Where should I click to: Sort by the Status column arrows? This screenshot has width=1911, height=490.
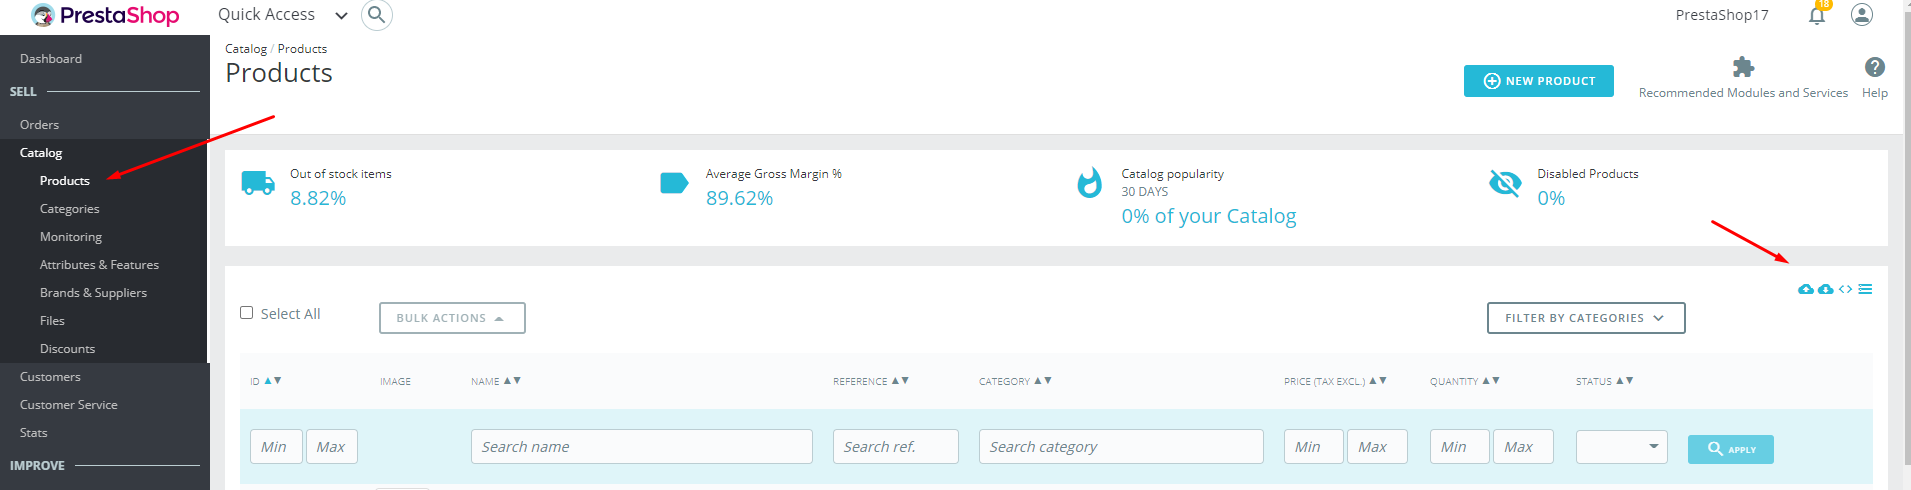click(1625, 381)
